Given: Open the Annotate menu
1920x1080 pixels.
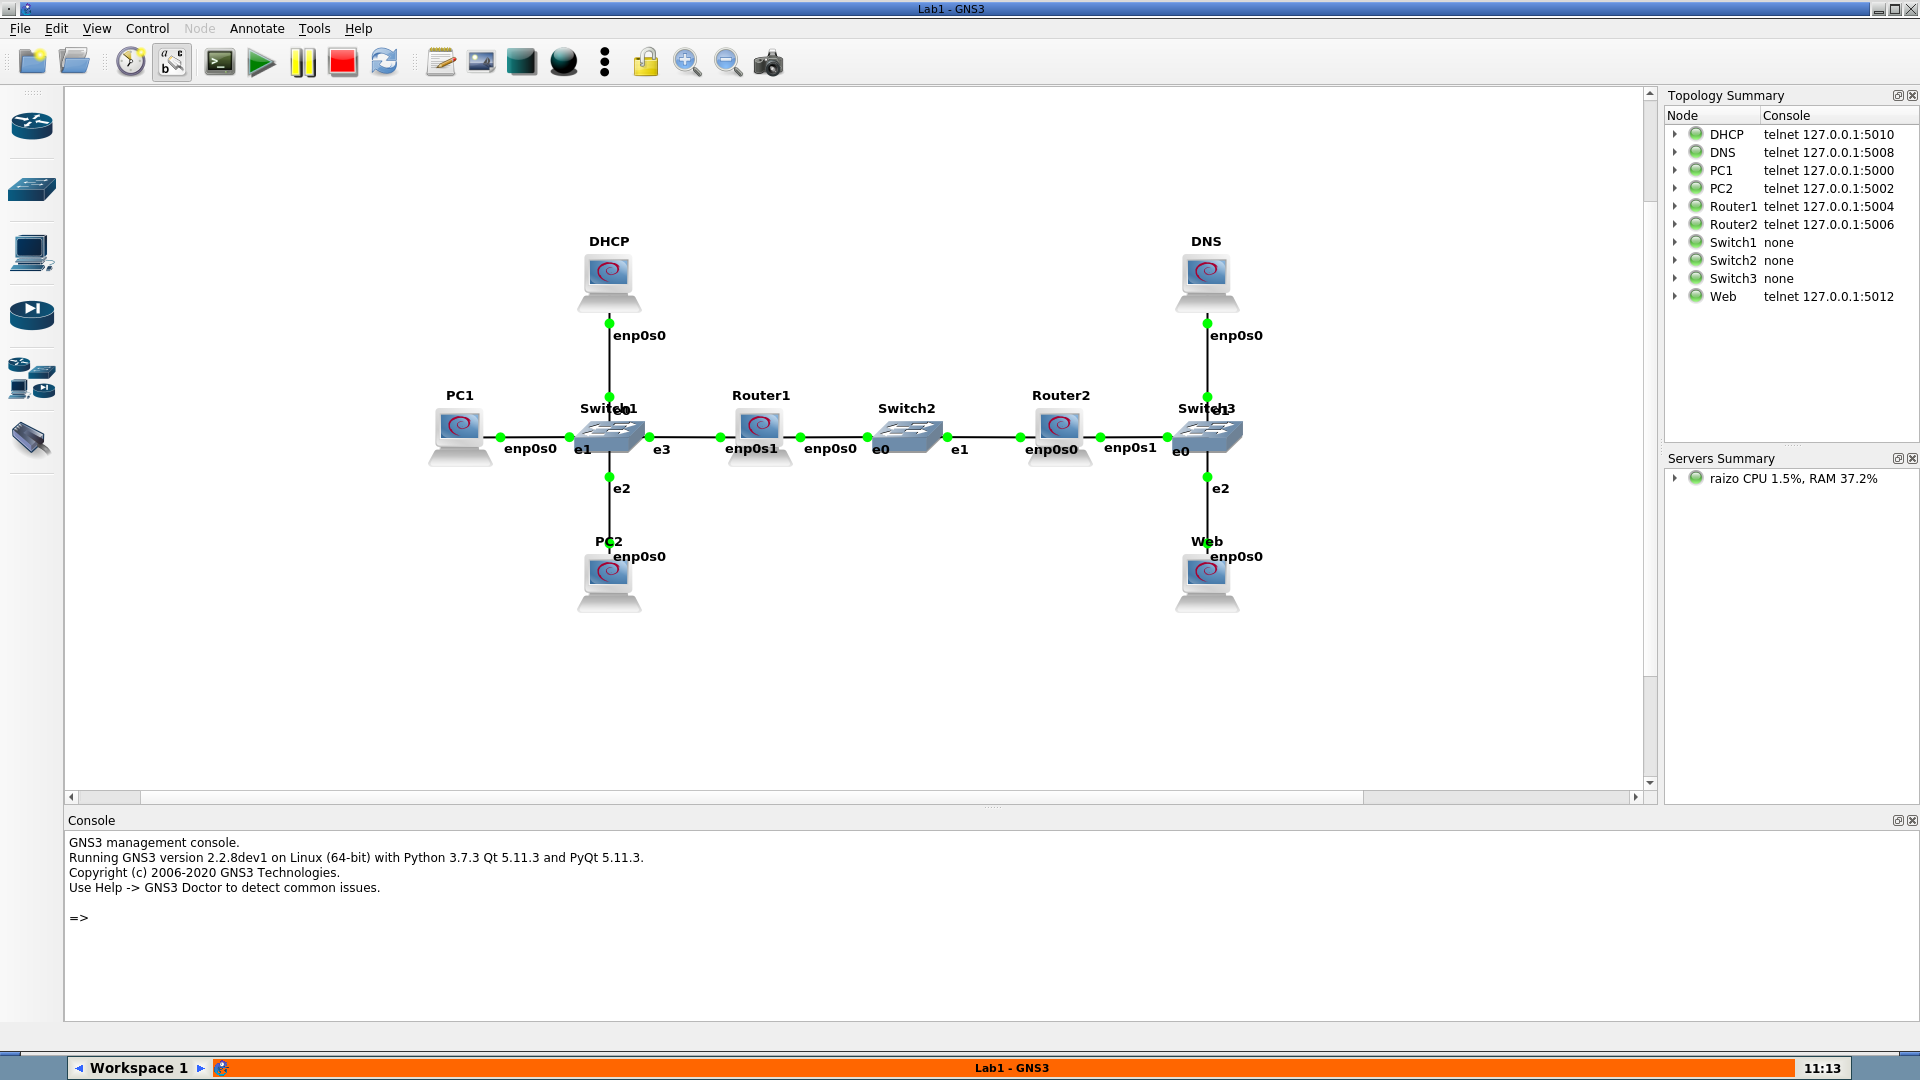Looking at the screenshot, I should (x=257, y=29).
